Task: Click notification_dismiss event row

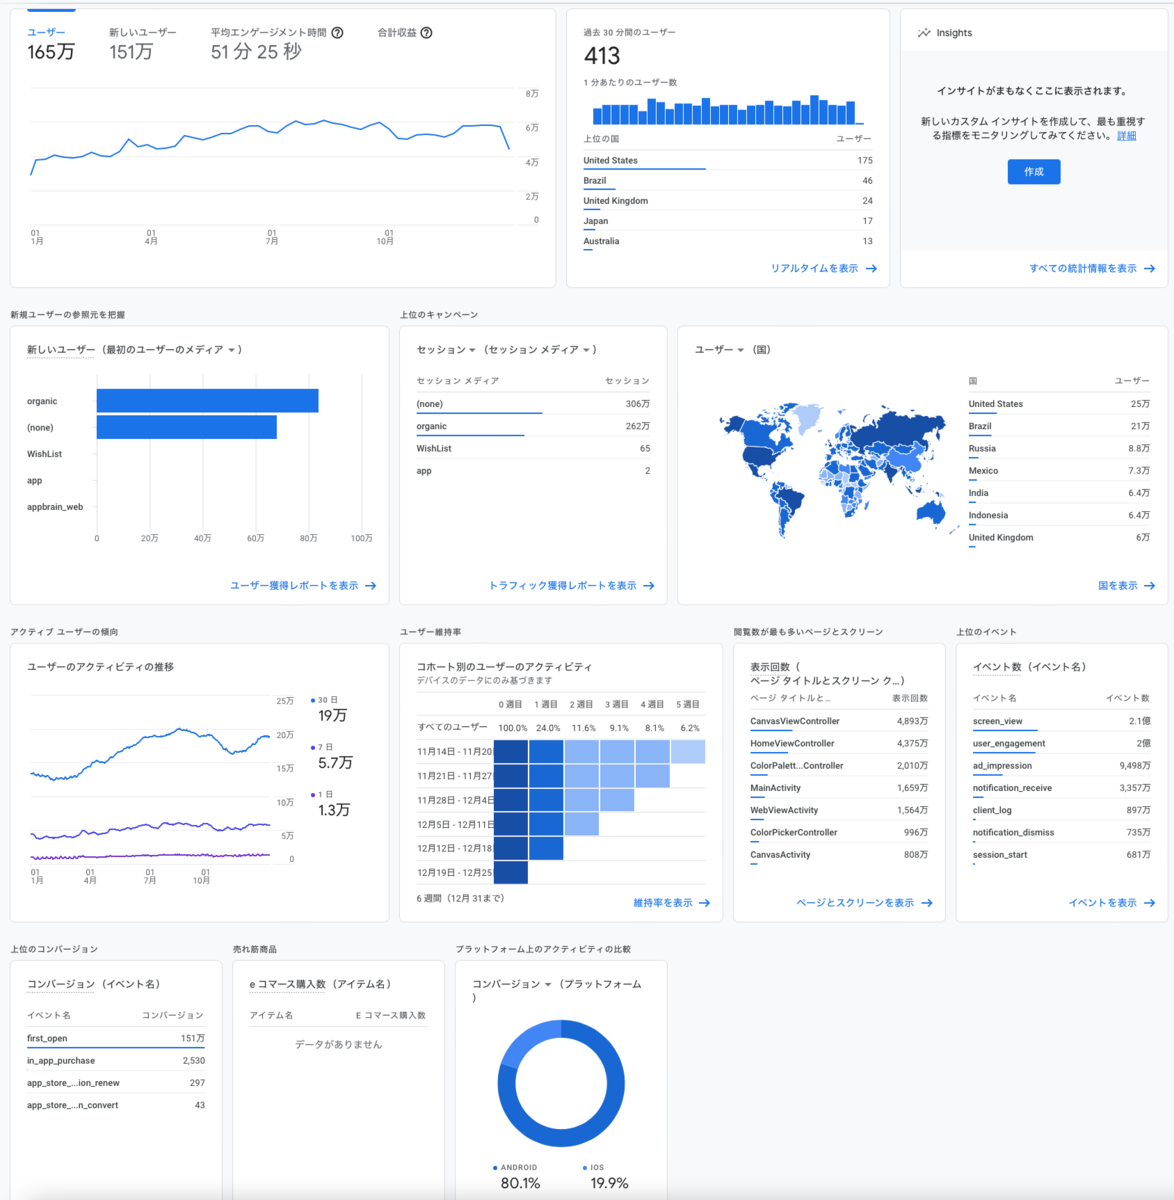Action: coord(1061,833)
